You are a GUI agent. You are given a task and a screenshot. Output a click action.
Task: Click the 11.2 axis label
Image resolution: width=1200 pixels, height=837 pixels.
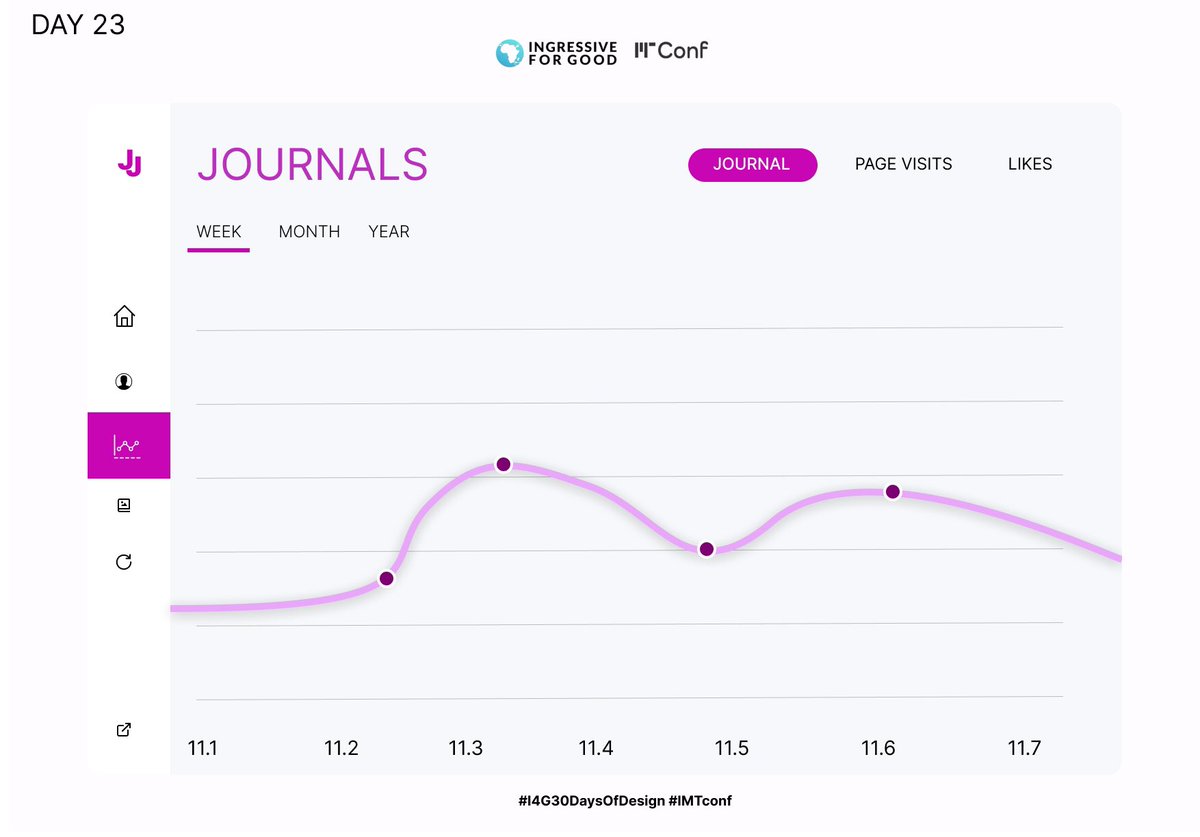point(341,748)
